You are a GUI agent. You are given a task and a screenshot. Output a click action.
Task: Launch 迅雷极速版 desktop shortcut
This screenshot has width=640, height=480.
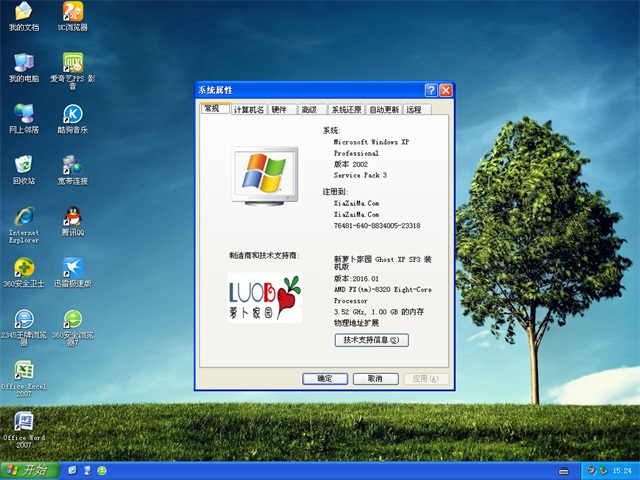73,268
